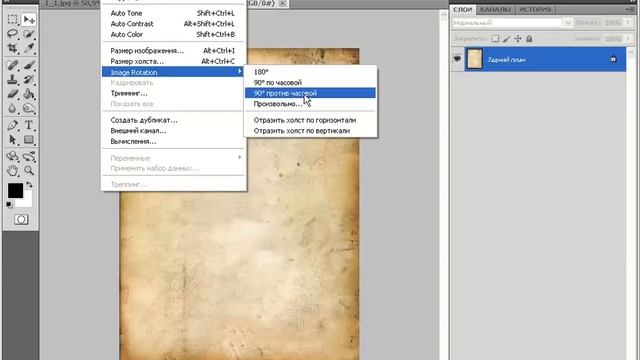640x360 pixels.
Task: Select the Clone Stamp tool
Action: click(12, 79)
